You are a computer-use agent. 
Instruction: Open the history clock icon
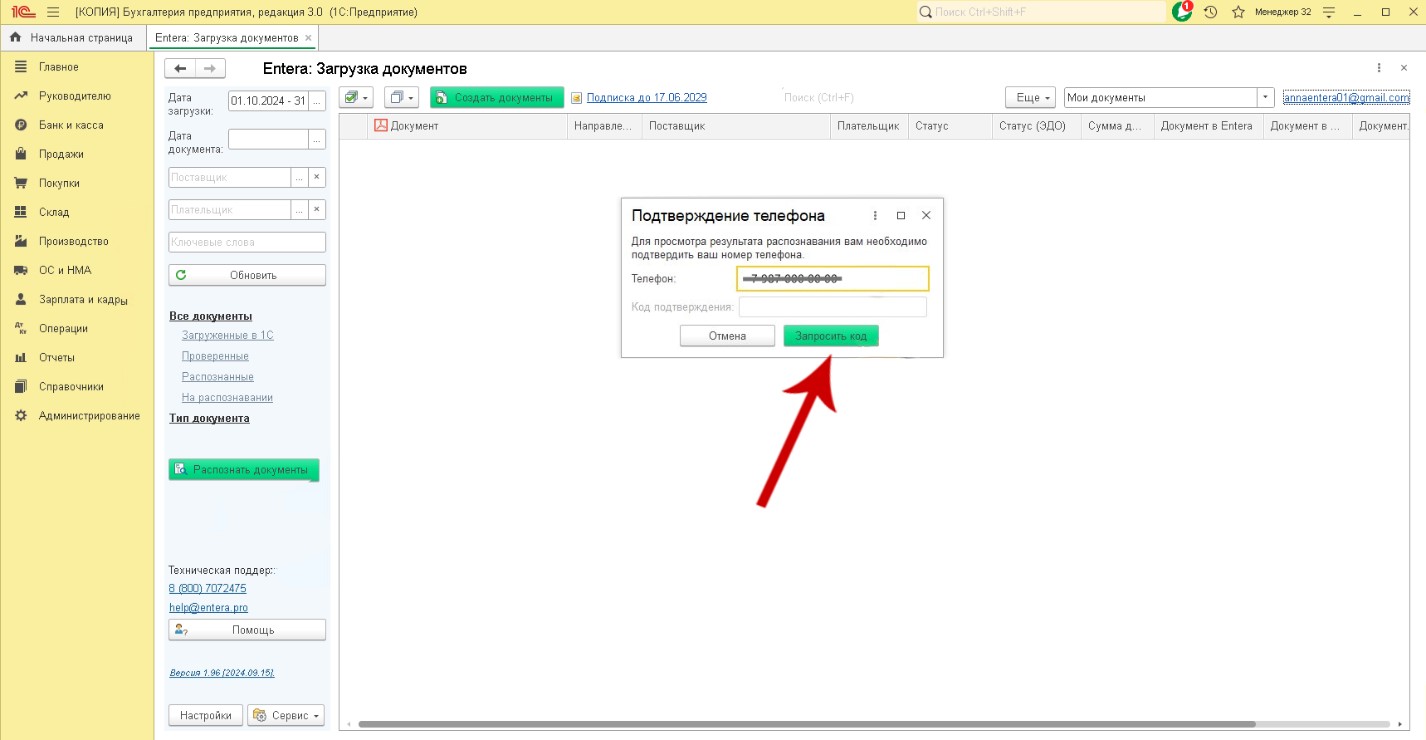point(1210,12)
